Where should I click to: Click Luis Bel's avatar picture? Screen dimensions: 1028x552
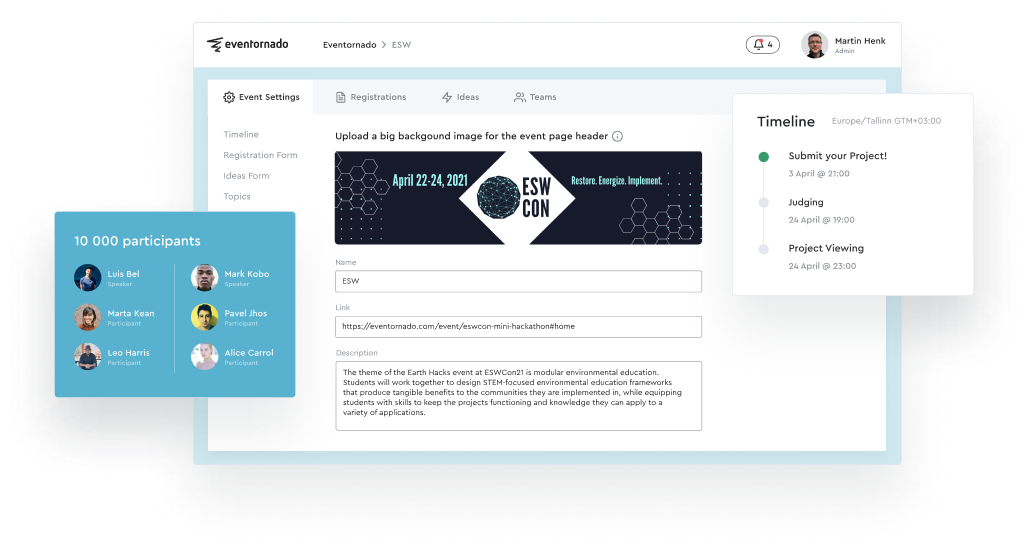(87, 278)
